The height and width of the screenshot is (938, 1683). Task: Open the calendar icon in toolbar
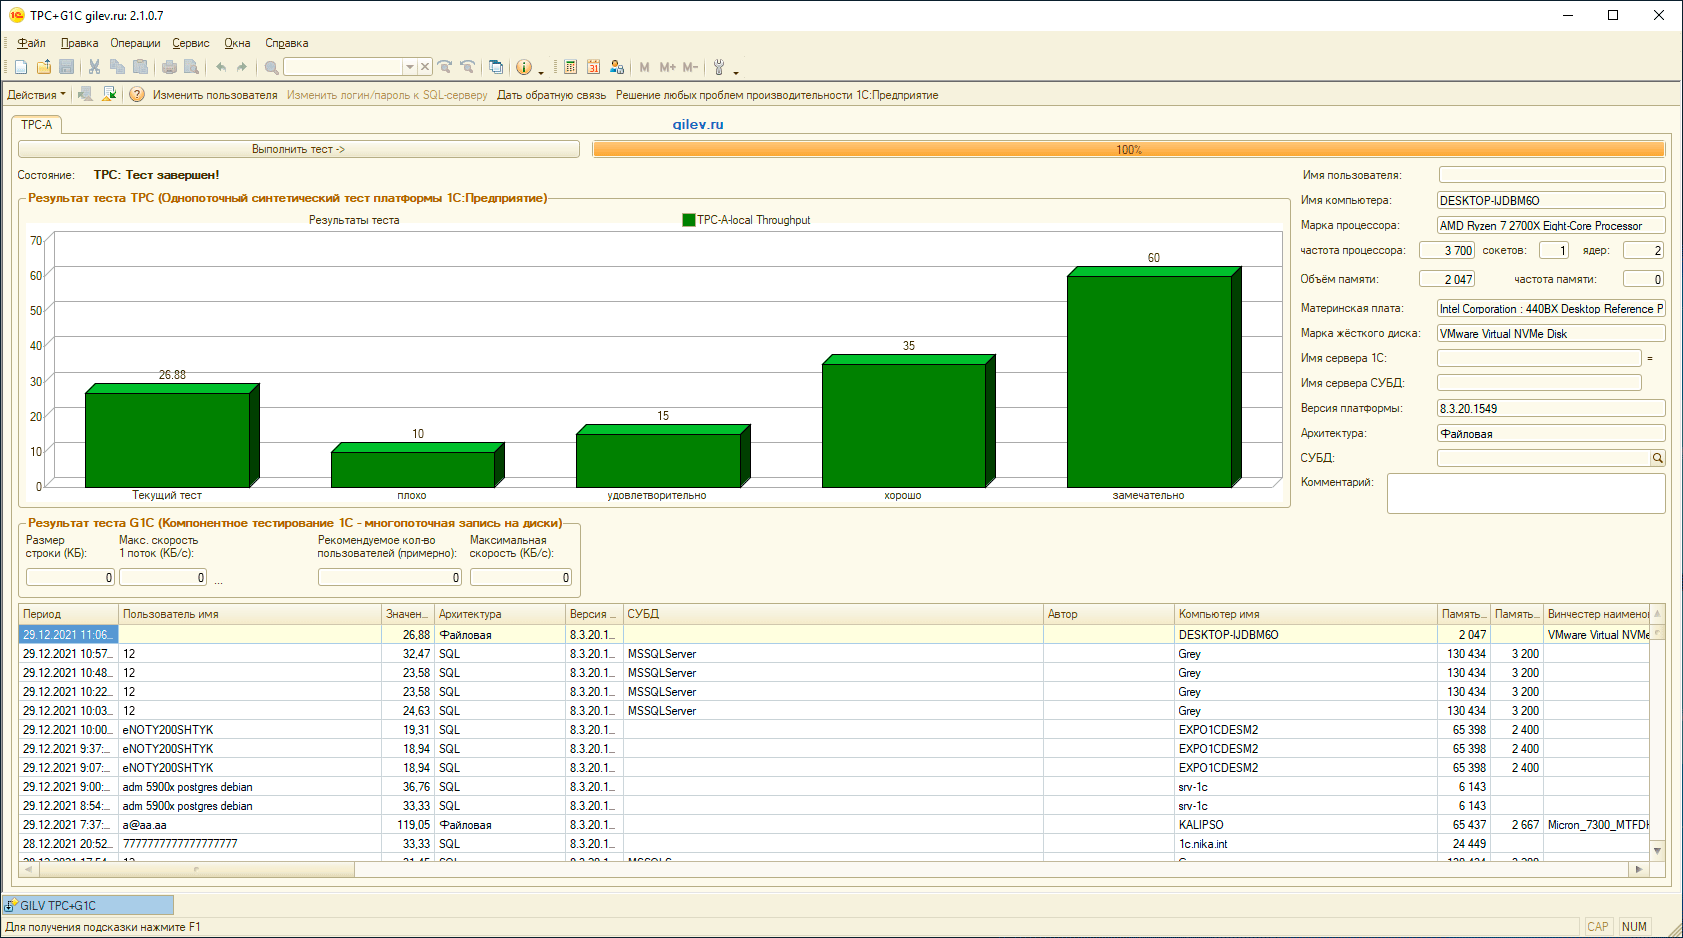click(x=593, y=67)
